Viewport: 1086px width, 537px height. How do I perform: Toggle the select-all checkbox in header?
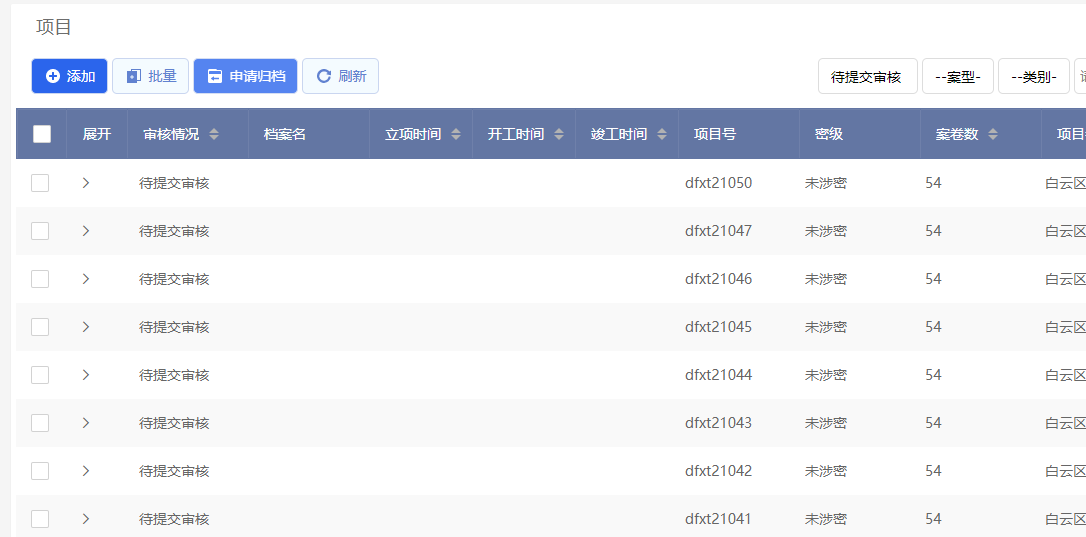(42, 134)
